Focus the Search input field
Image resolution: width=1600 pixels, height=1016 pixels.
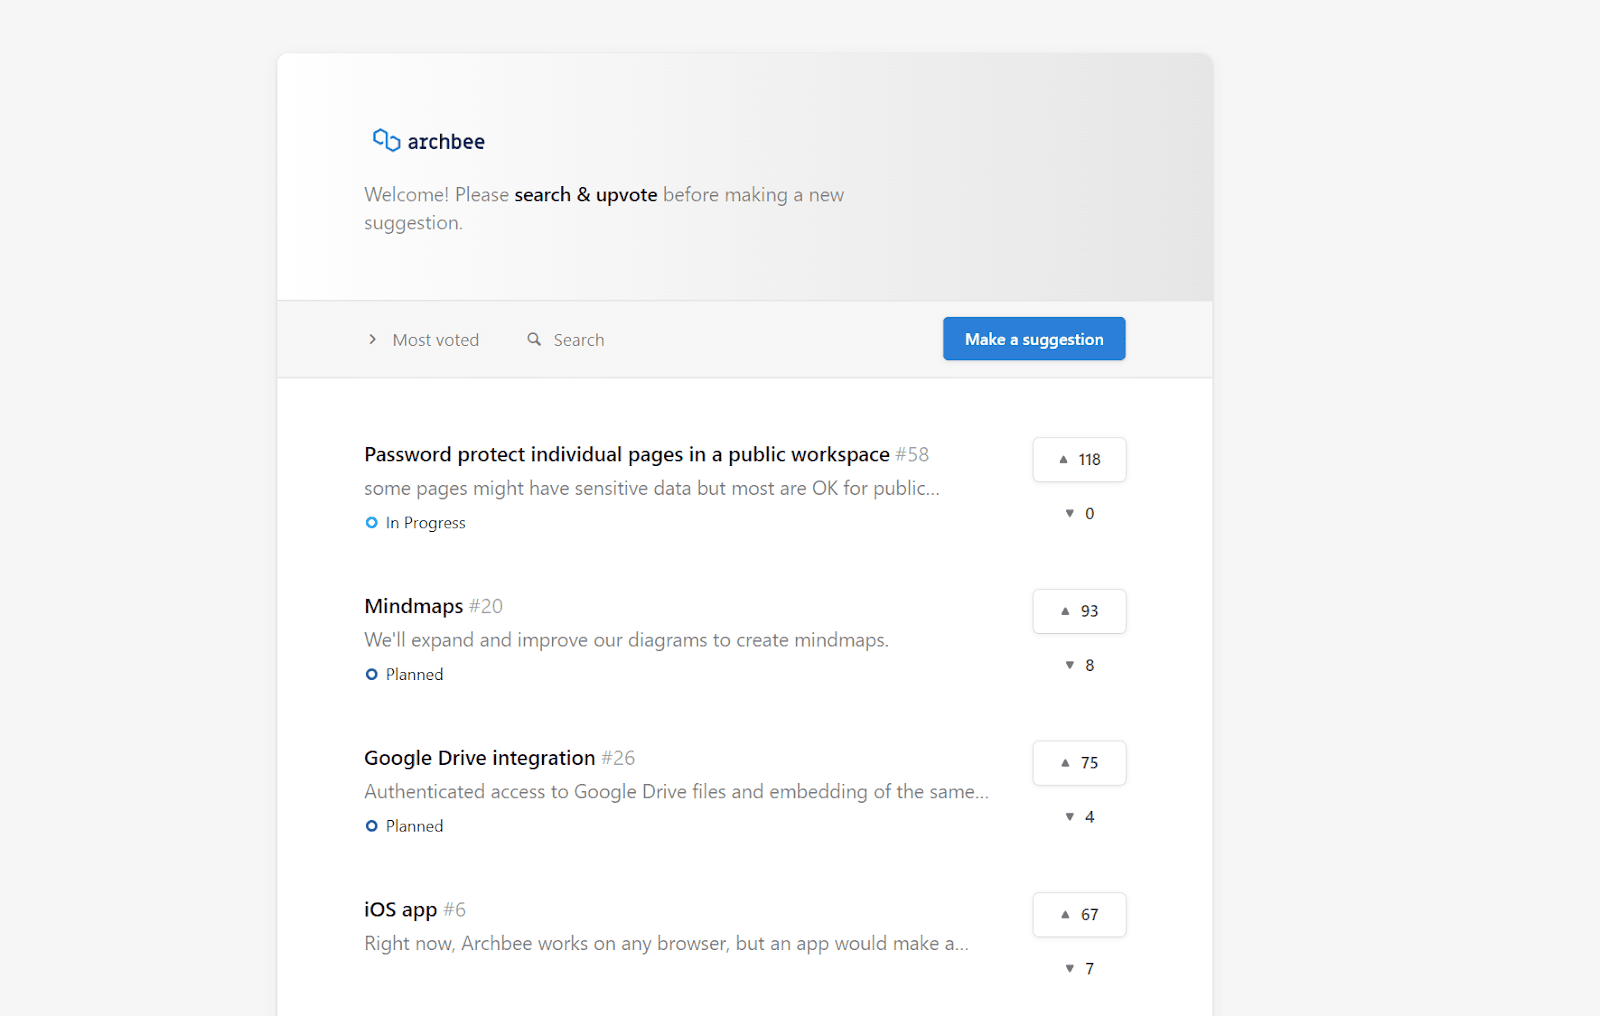click(x=579, y=340)
